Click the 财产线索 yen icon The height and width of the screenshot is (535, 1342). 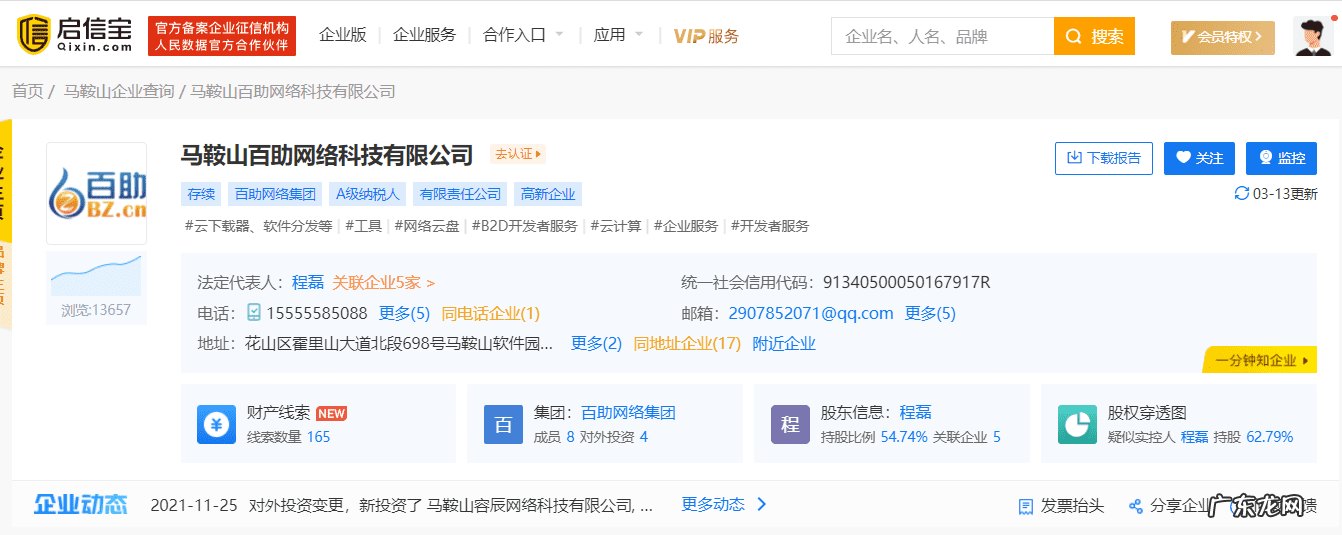click(x=216, y=424)
